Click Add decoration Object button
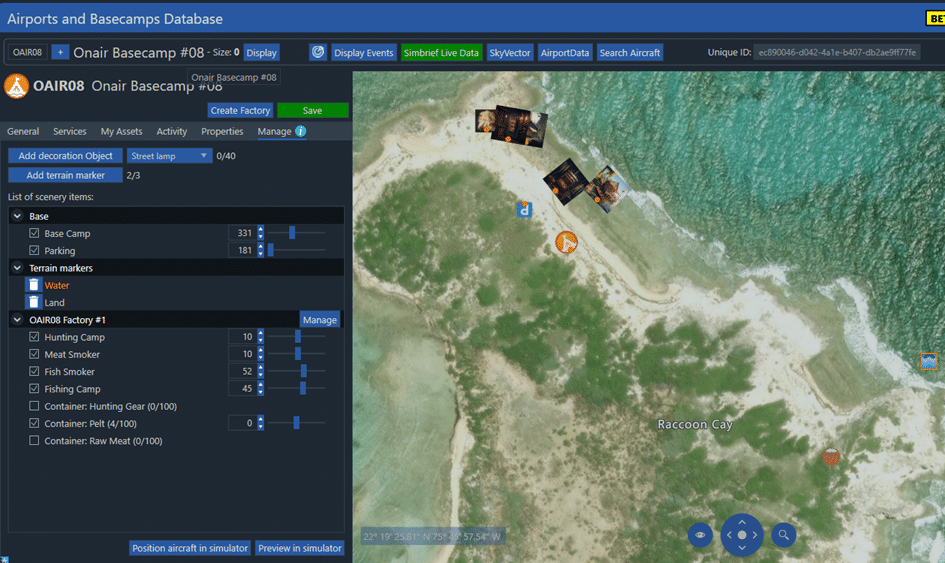The width and height of the screenshot is (945, 563). coord(65,156)
